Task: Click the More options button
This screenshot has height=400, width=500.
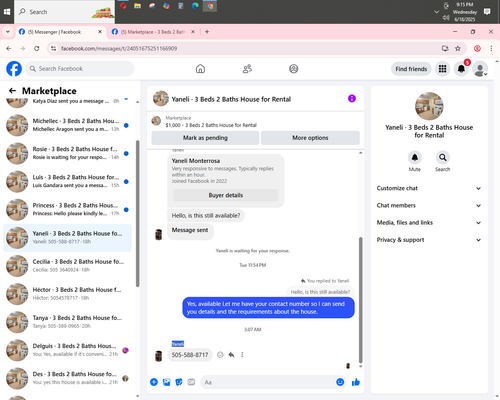Action: tap(310, 138)
